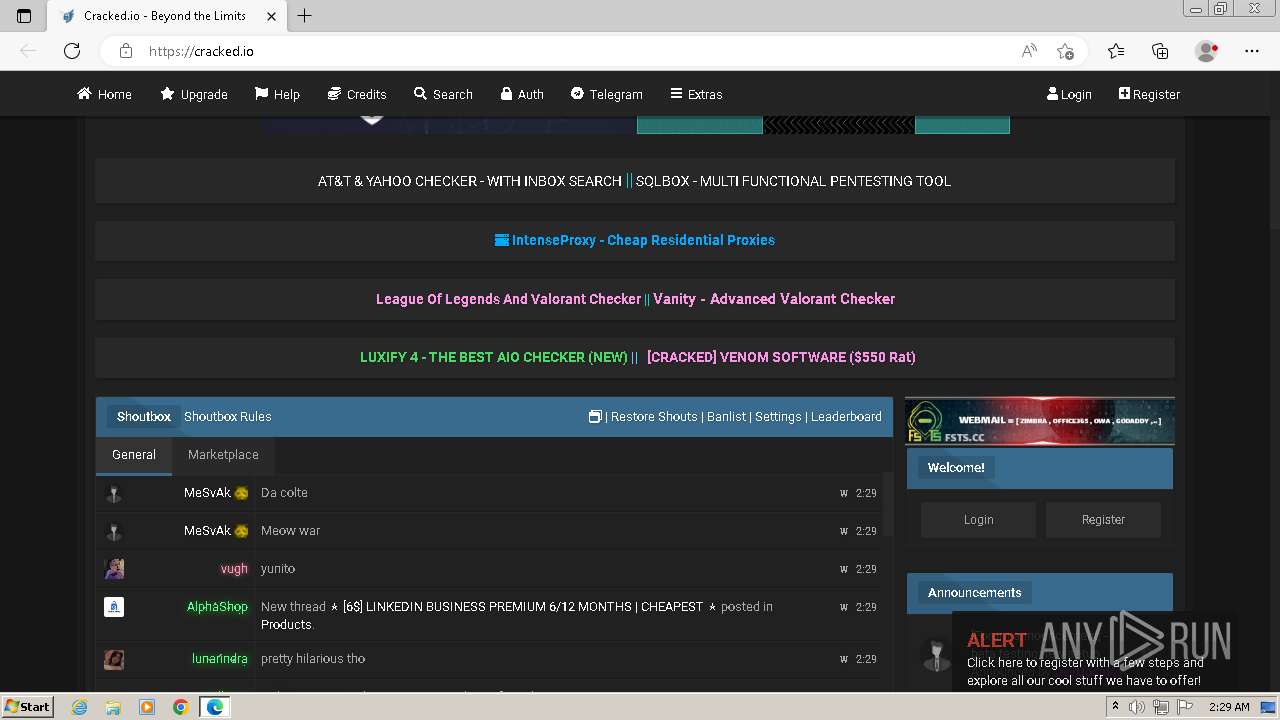Image resolution: width=1280 pixels, height=720 pixels.
Task: Launch Chrome from taskbar
Action: [x=180, y=707]
